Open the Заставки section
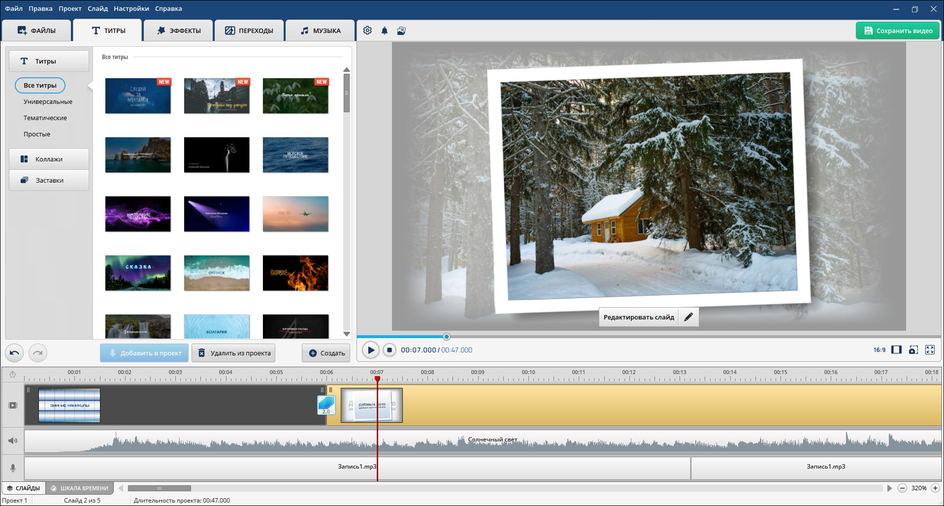 point(49,180)
